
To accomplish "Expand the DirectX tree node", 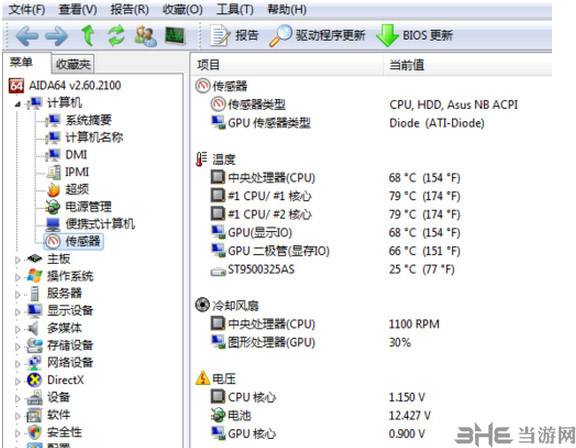I will [x=17, y=381].
